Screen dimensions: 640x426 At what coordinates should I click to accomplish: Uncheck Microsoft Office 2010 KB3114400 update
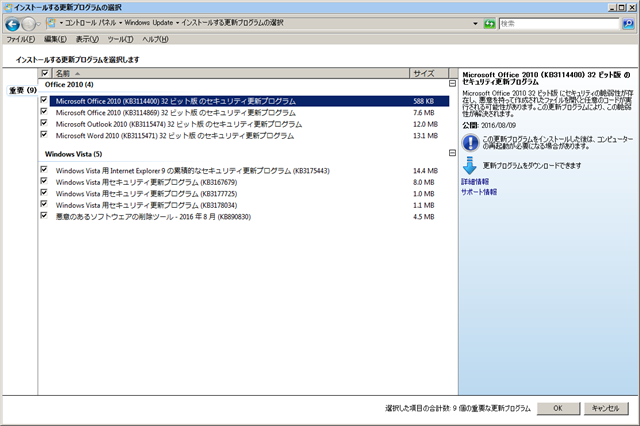44,100
